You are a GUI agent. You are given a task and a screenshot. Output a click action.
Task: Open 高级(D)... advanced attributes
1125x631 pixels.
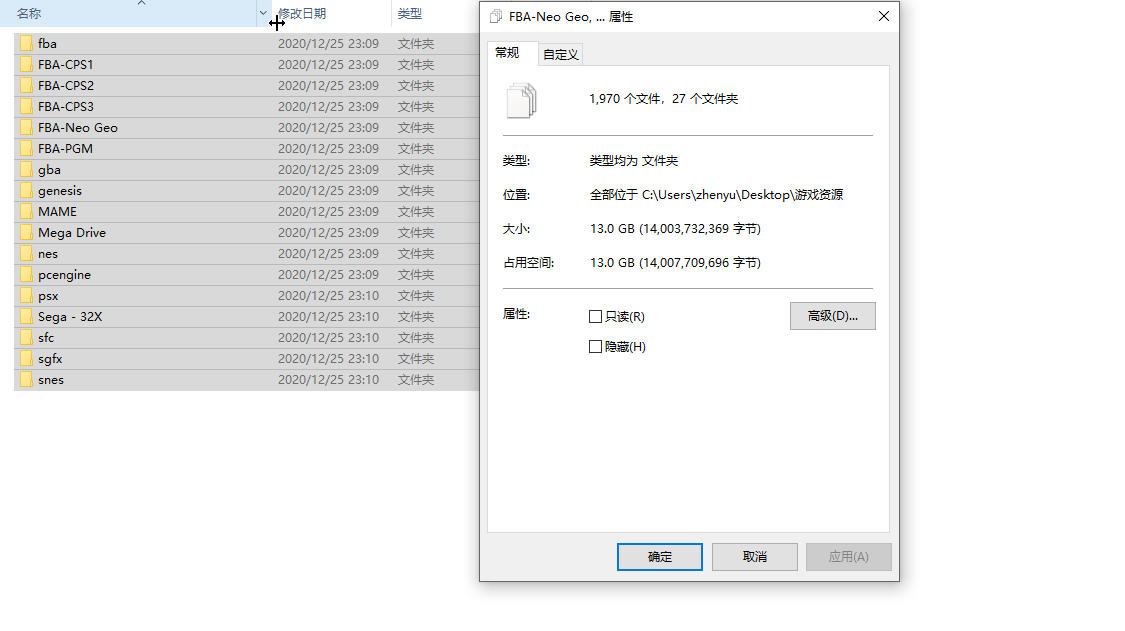(x=833, y=316)
